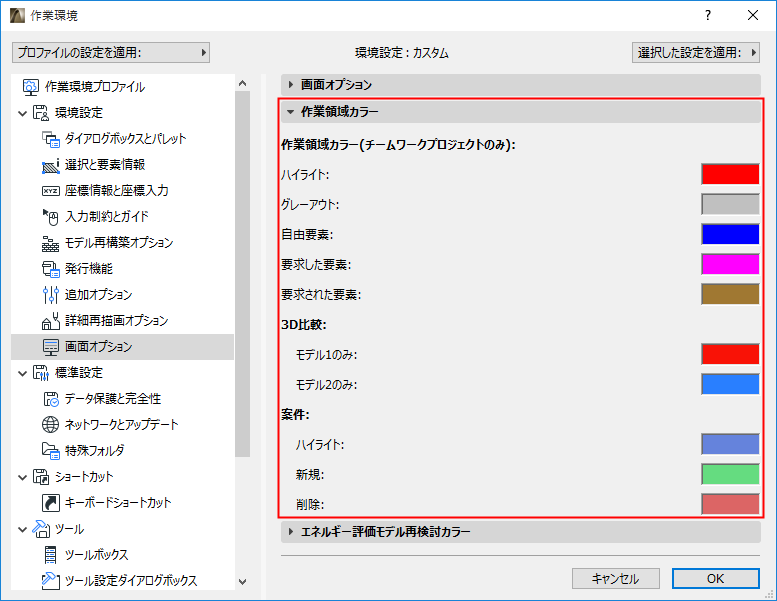This screenshot has width=777, height=601.
Task: Expand the エネルギー評価モデル再検討カラー panel
Action: pyautogui.click(x=520, y=532)
